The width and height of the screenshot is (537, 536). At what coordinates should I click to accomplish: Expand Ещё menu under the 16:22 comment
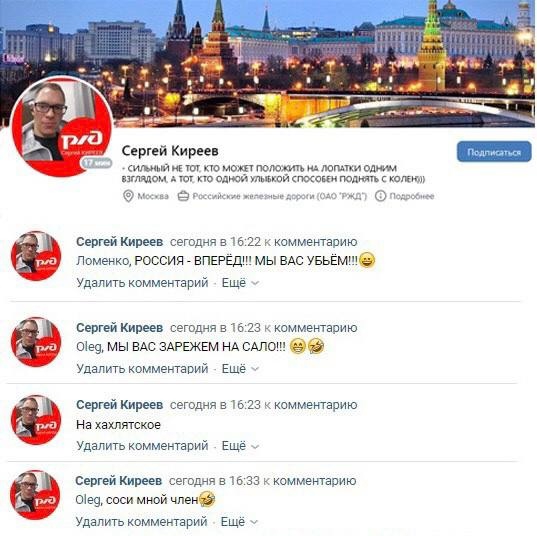240,283
